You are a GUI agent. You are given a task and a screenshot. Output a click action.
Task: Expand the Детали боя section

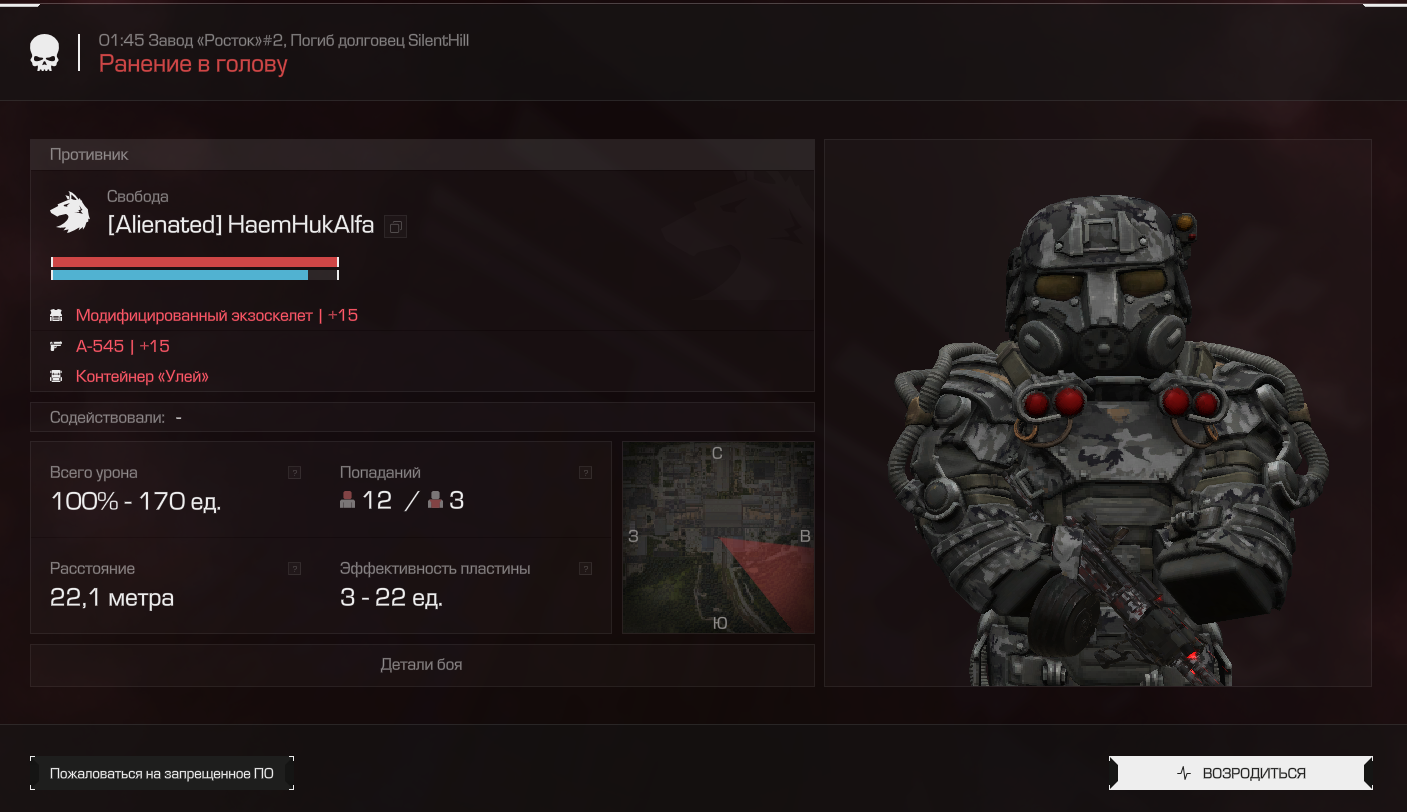[x=422, y=665]
